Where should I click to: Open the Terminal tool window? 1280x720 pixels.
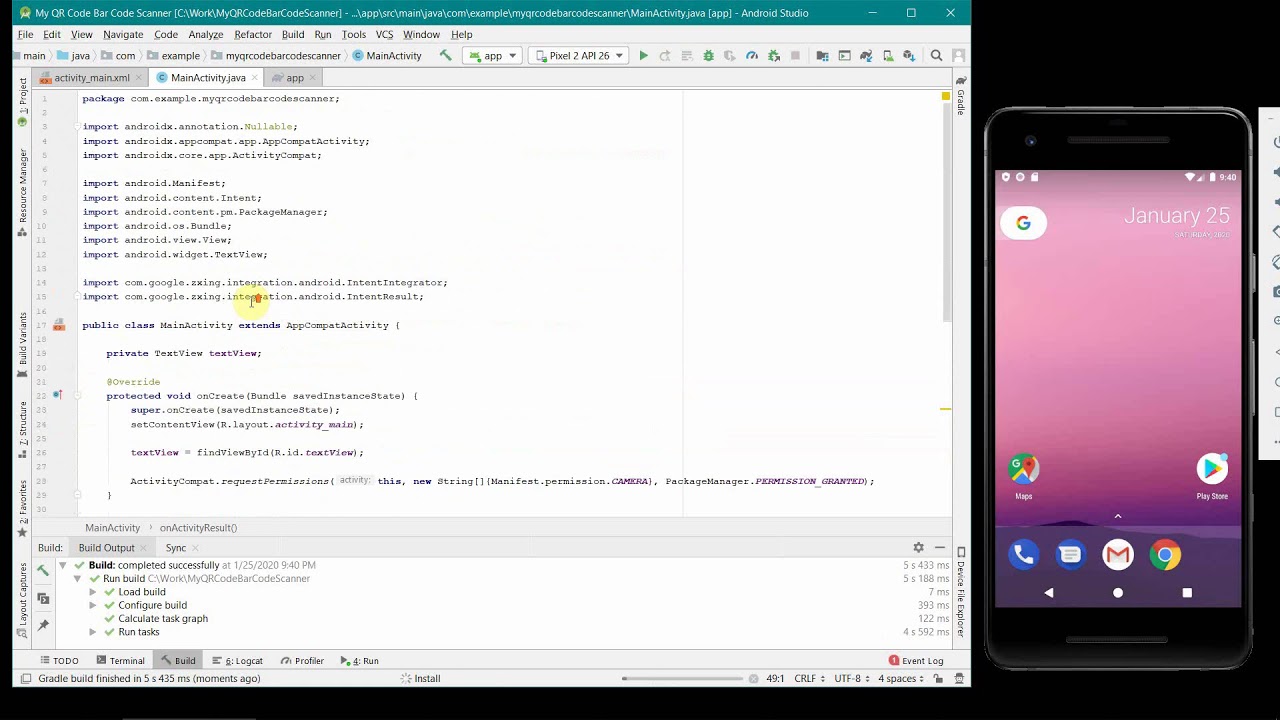click(x=120, y=661)
